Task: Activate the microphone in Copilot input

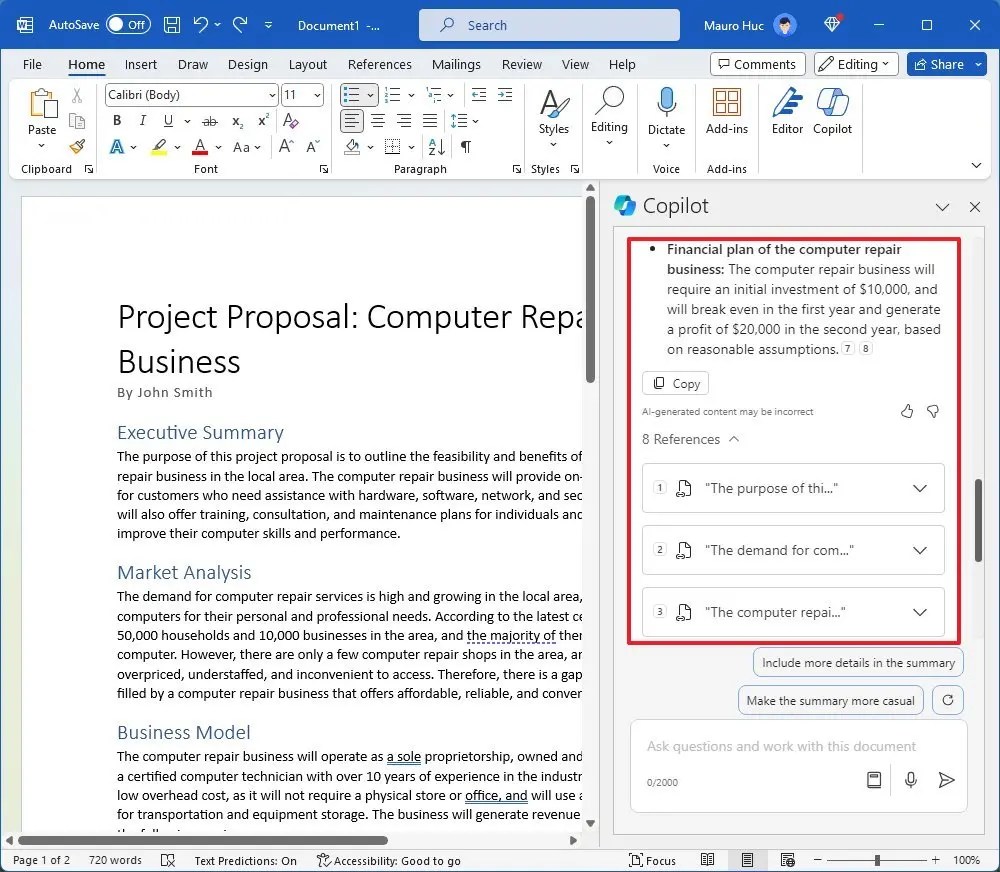Action: [910, 779]
